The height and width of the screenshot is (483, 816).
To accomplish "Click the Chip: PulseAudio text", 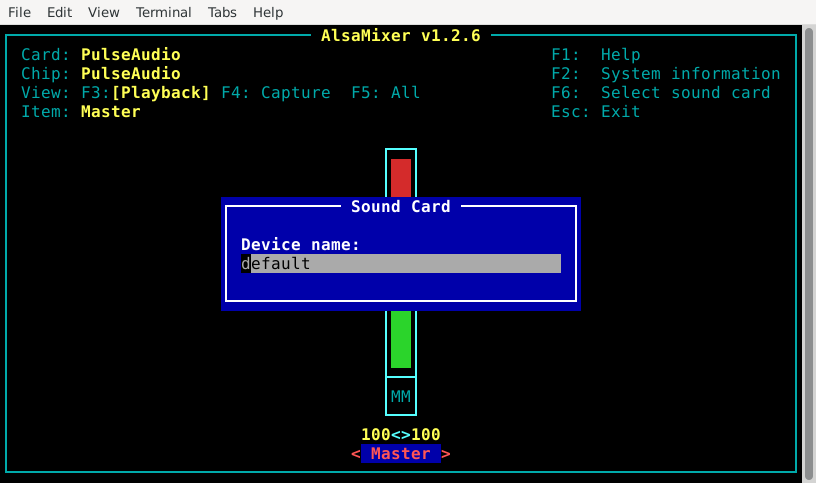I will (101, 73).
